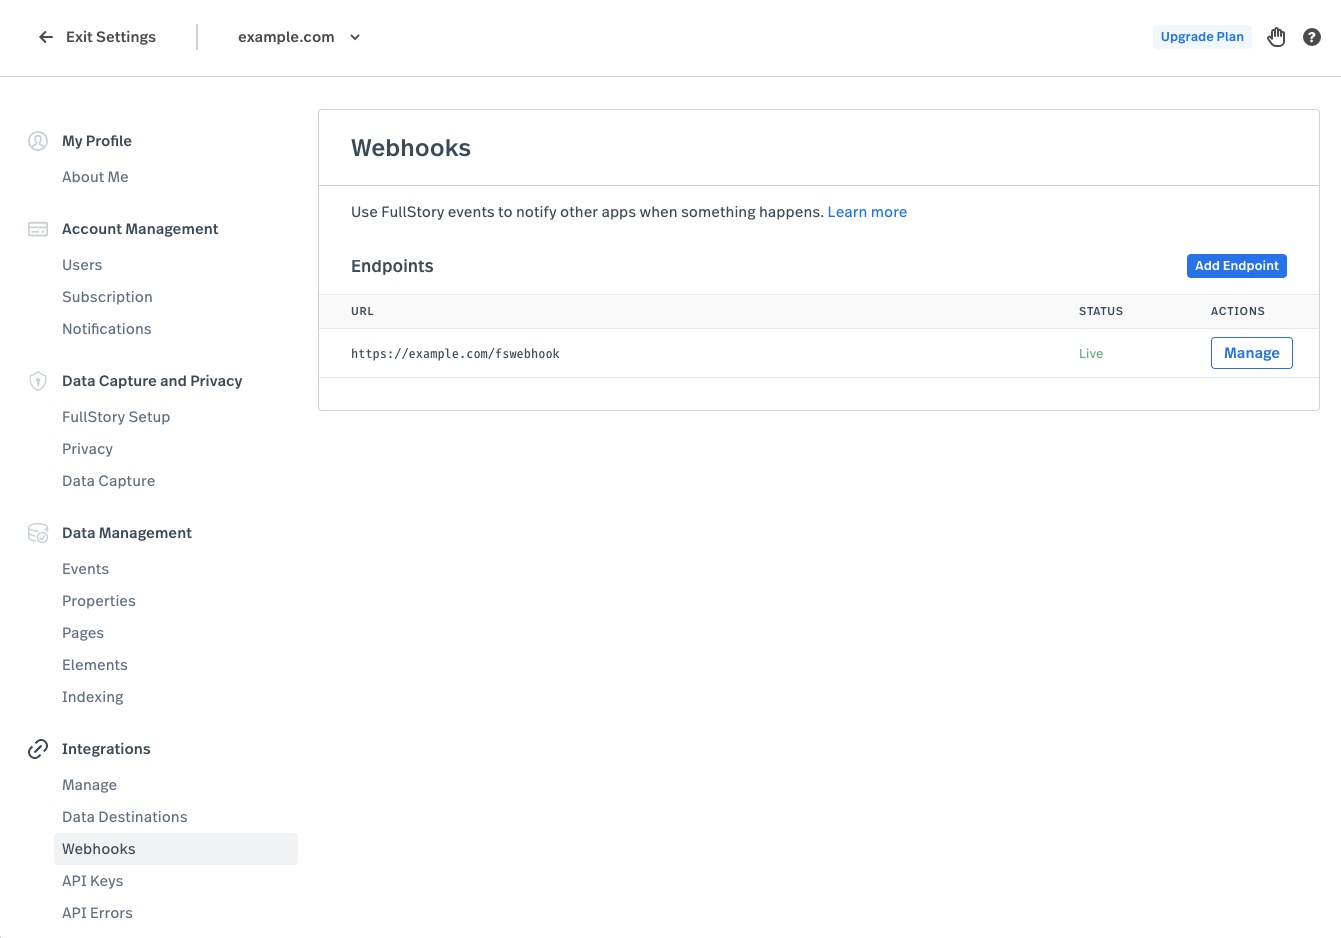This screenshot has height=938, width=1341.
Task: Open Manage under Integrations
Action: tap(89, 785)
